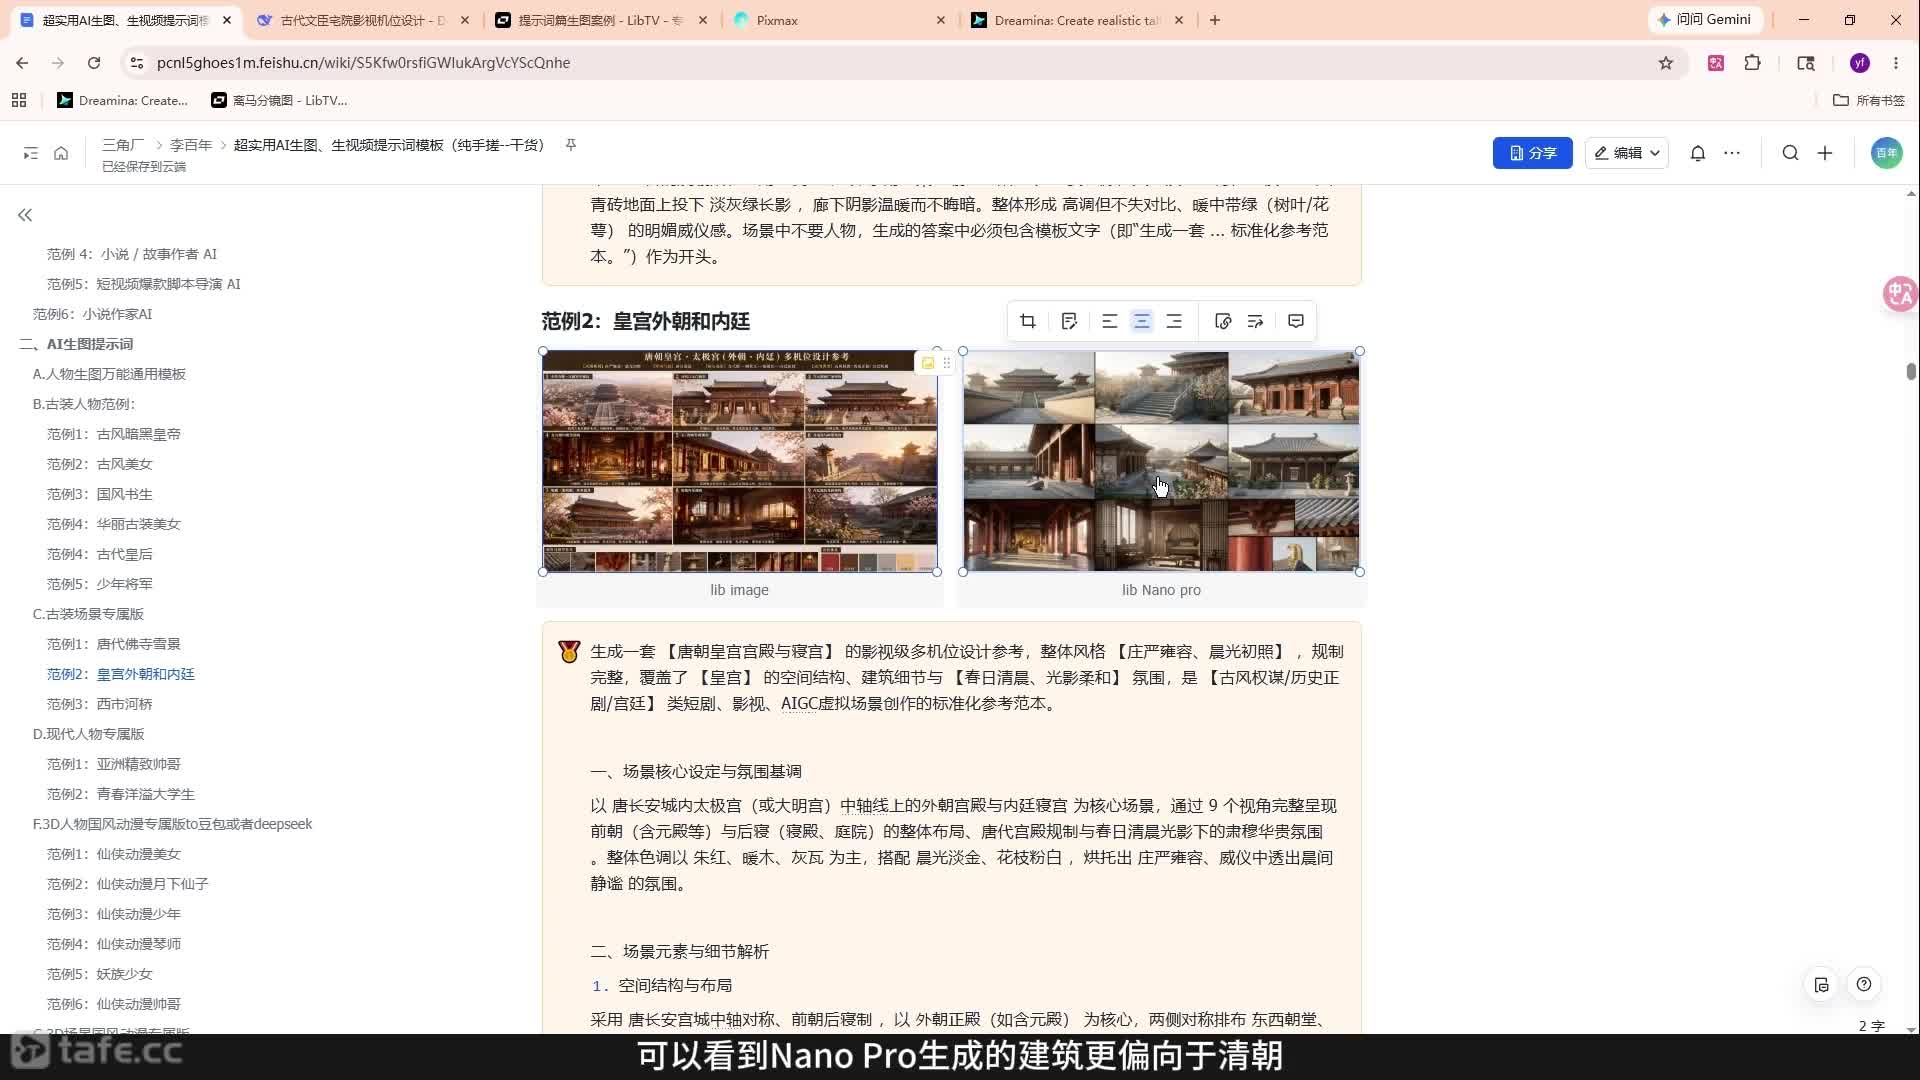
Task: Select outline item 范例2：皇宫外朝和内廷
Action: [121, 674]
